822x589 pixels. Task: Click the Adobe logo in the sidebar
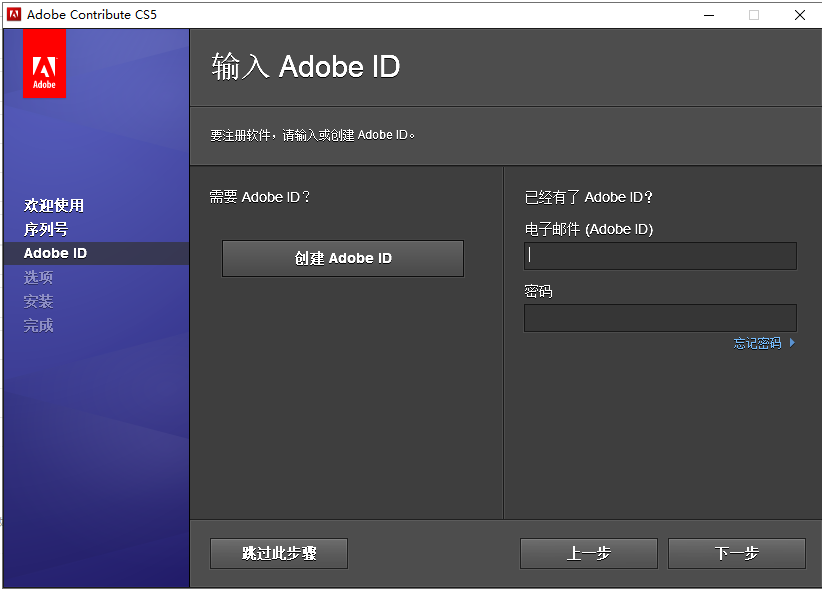pyautogui.click(x=44, y=63)
